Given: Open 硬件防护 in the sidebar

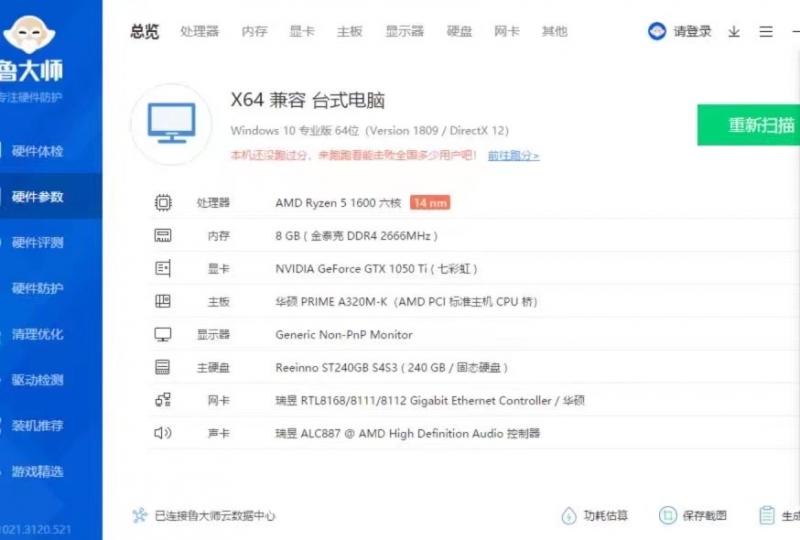Looking at the screenshot, I should point(38,288).
